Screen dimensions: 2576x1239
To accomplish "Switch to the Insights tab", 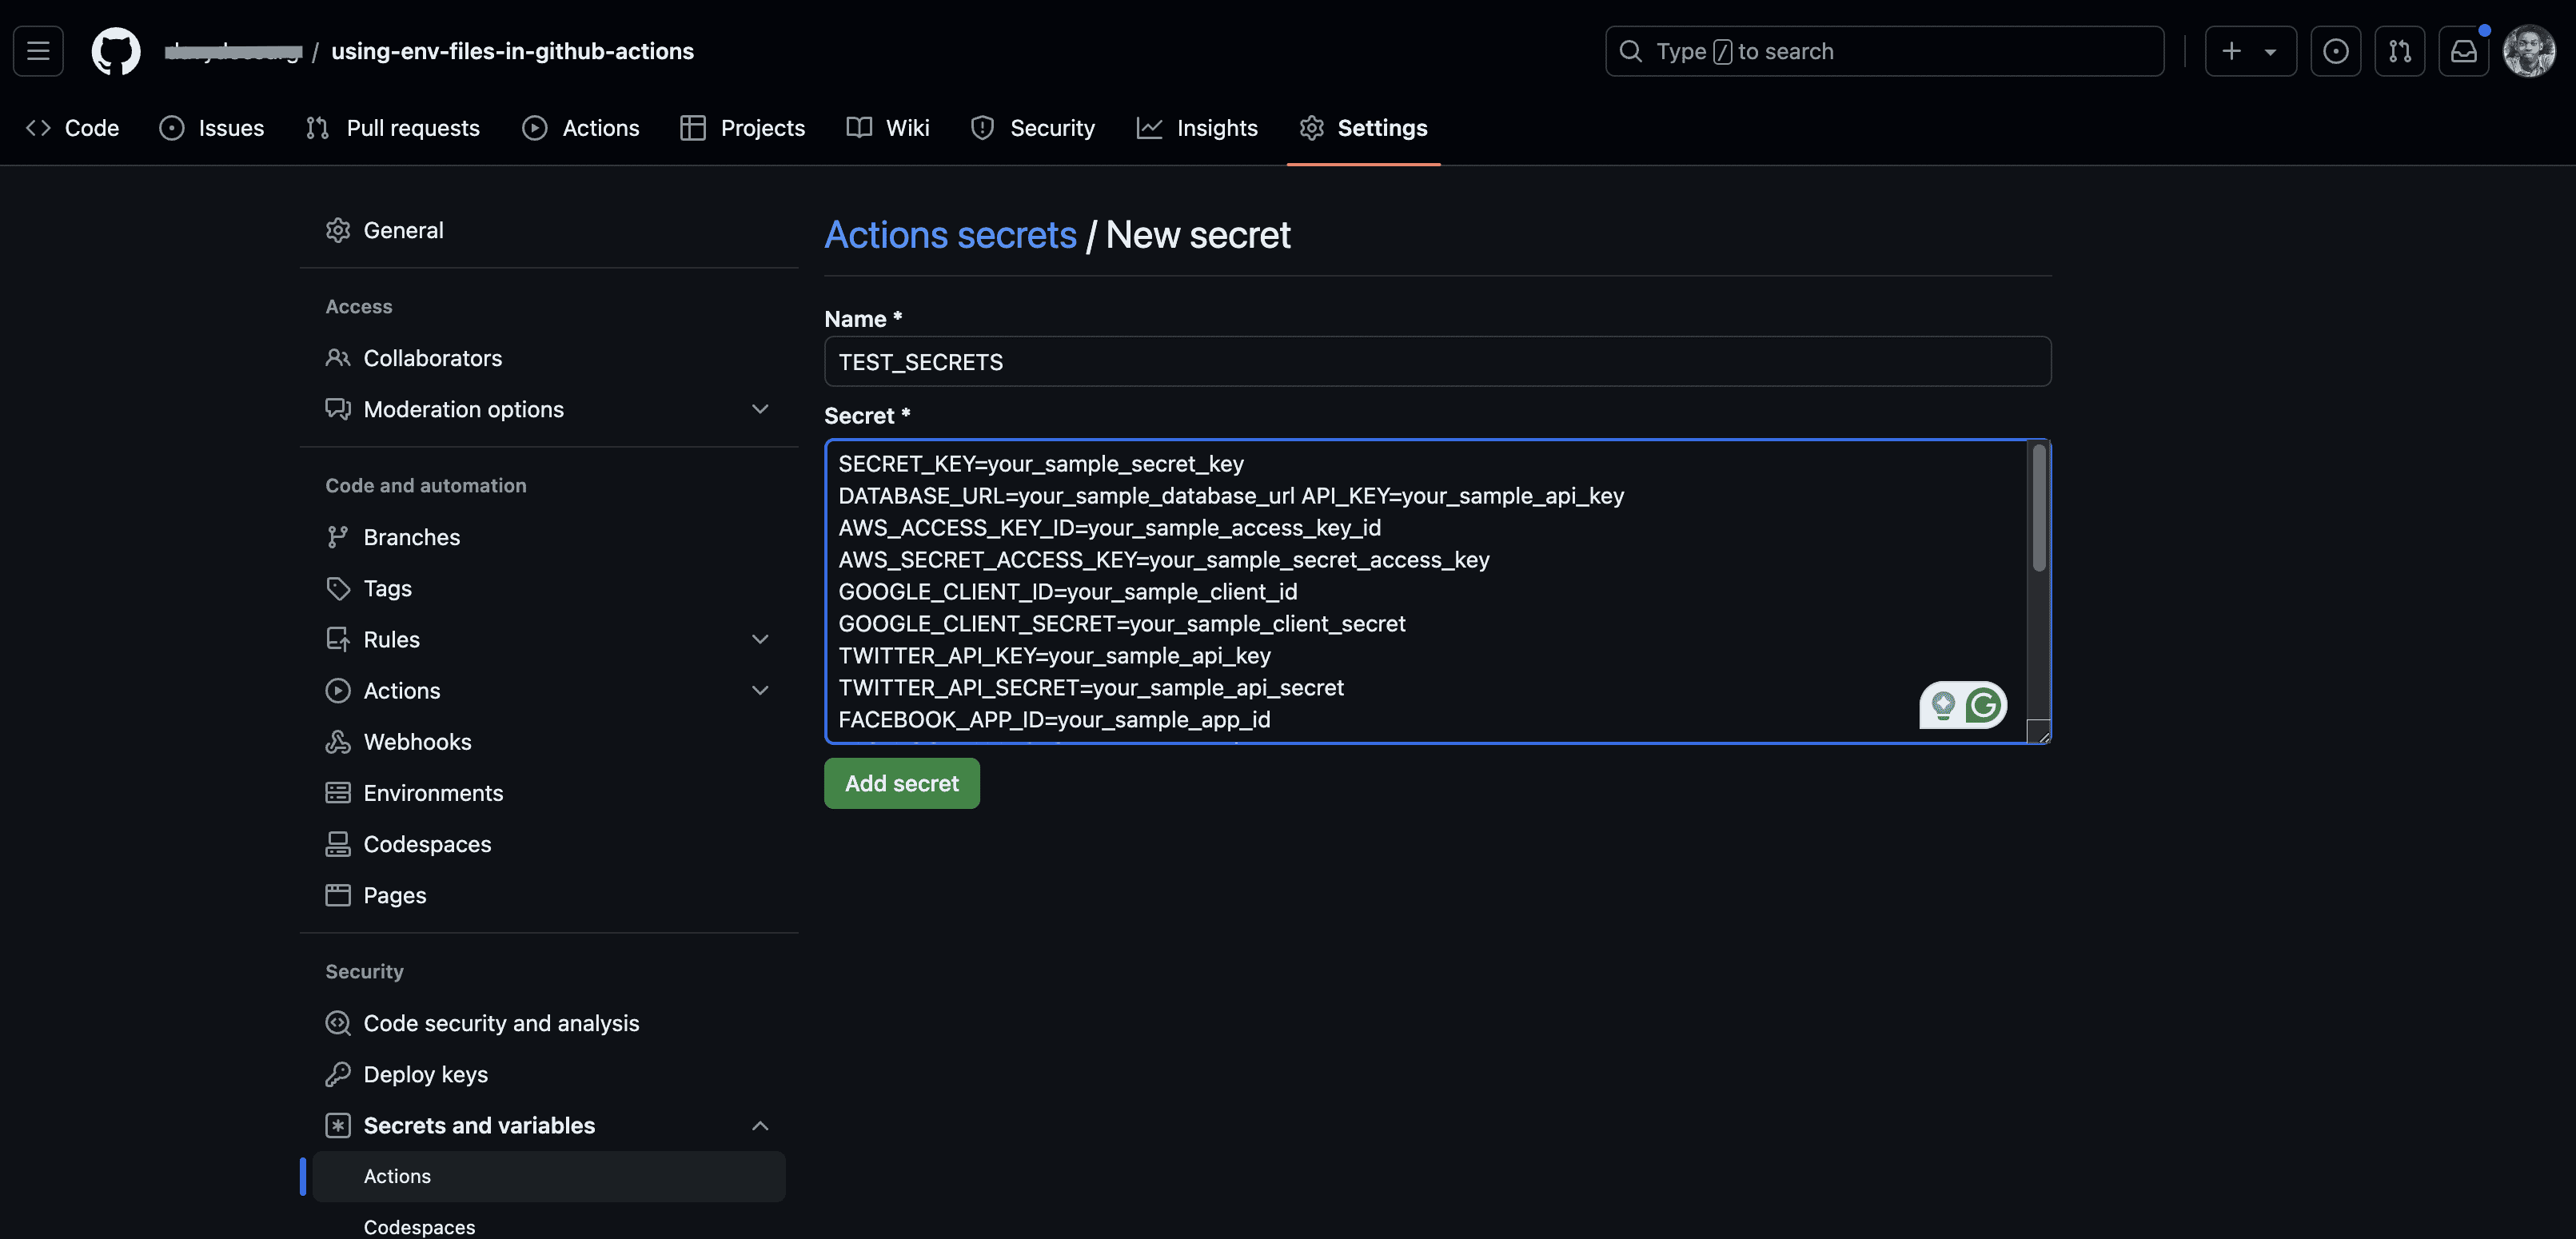I will coord(1198,128).
